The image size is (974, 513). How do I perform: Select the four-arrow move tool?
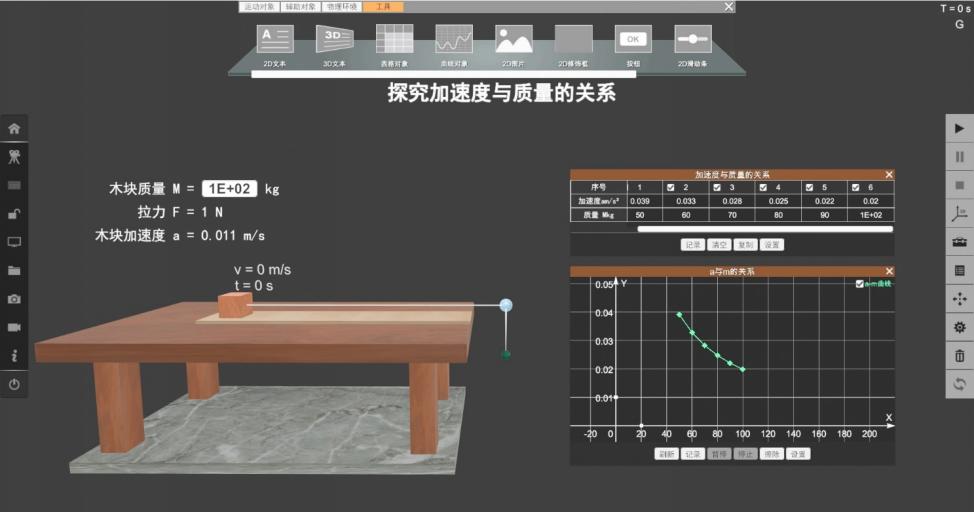click(960, 299)
